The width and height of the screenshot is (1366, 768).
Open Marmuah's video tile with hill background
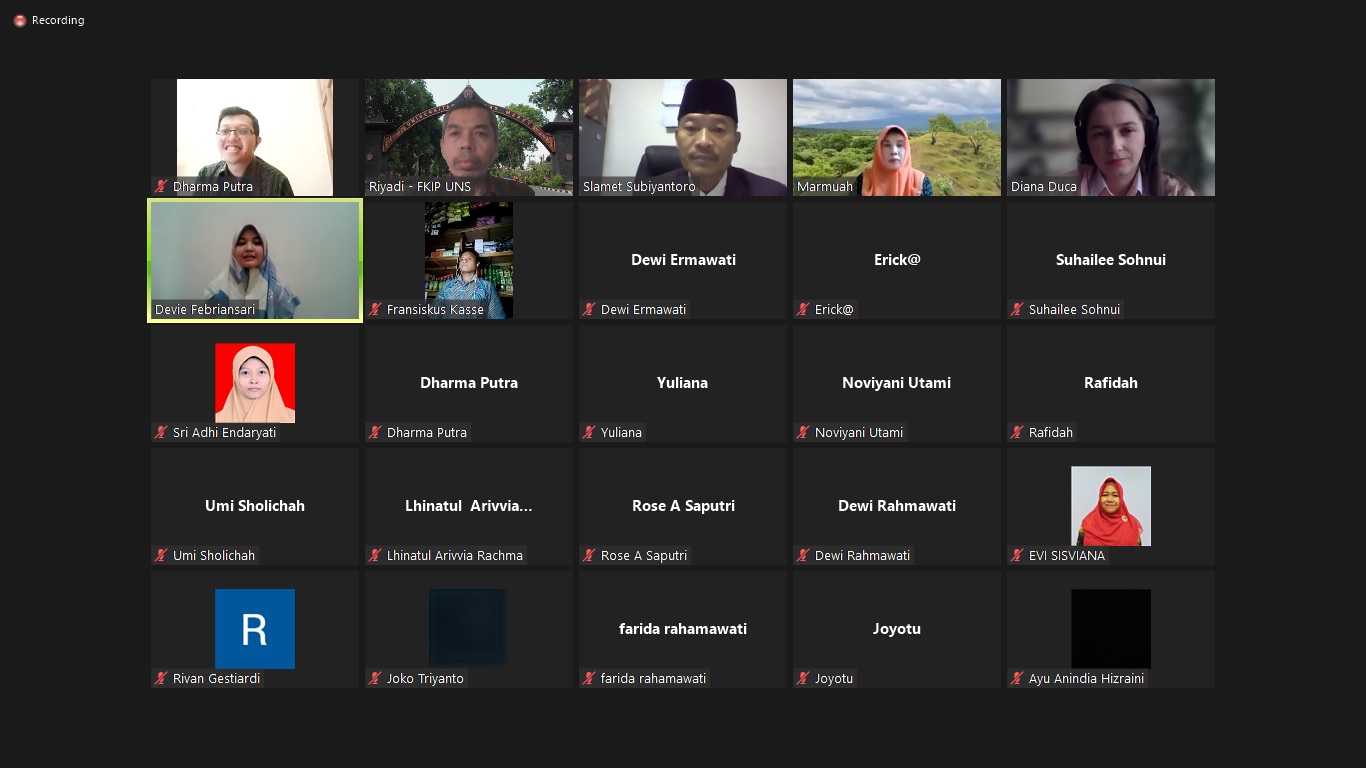896,135
